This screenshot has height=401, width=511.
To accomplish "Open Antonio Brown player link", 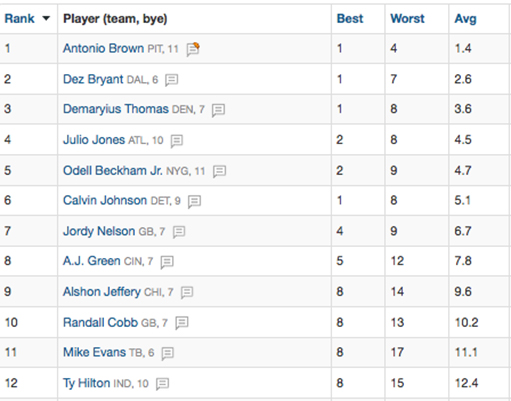I will [103, 49].
